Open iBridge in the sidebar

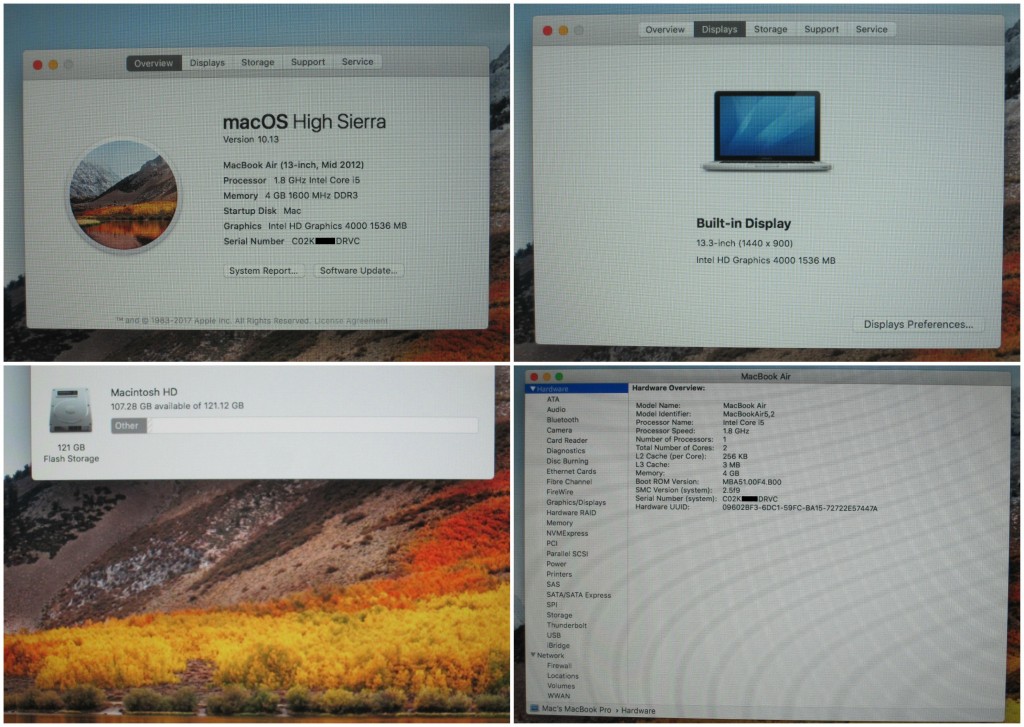pyautogui.click(x=558, y=645)
